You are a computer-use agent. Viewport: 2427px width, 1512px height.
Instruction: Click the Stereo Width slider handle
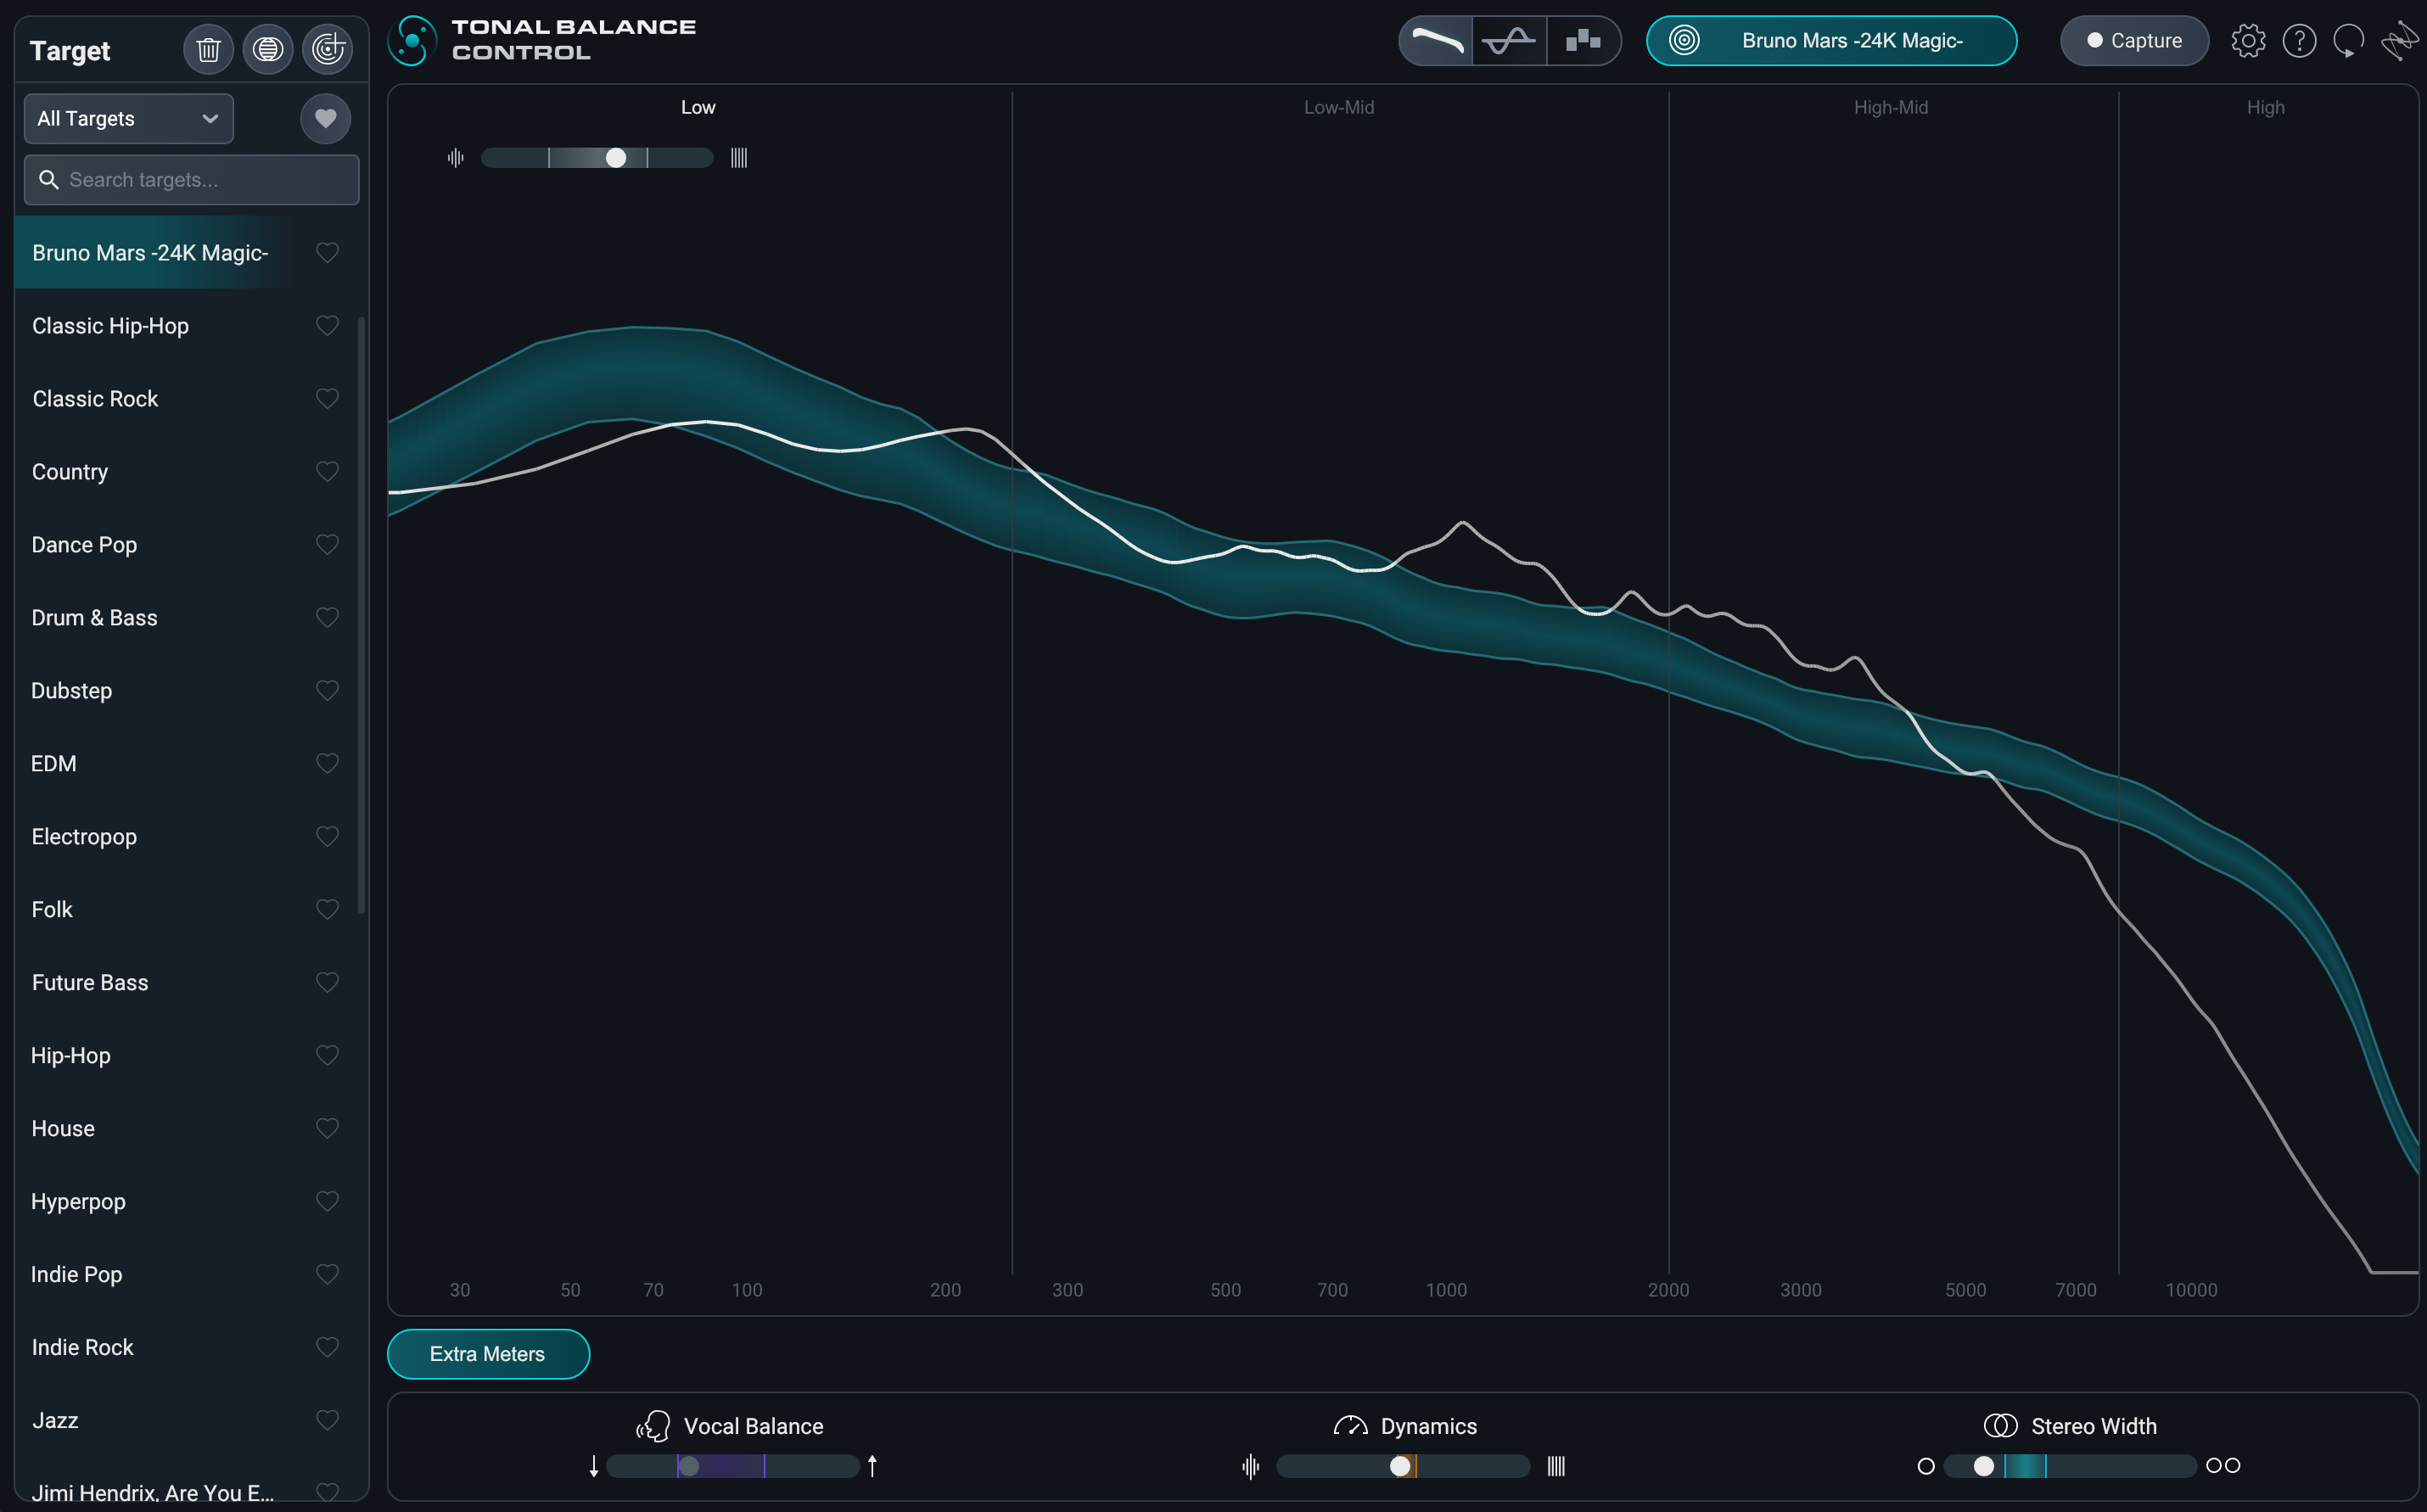pyautogui.click(x=1983, y=1466)
